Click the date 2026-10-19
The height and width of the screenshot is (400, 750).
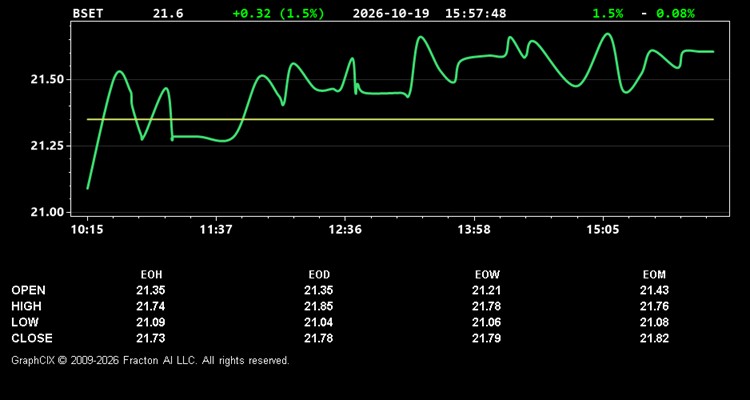391,13
